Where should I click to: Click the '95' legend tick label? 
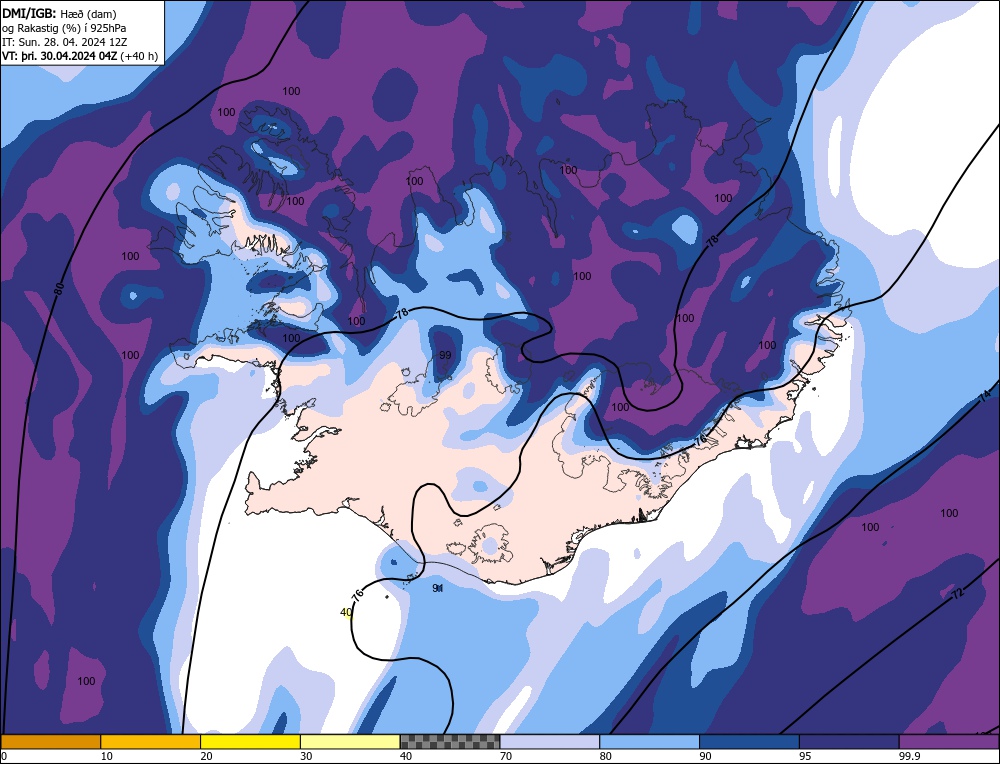point(805,756)
